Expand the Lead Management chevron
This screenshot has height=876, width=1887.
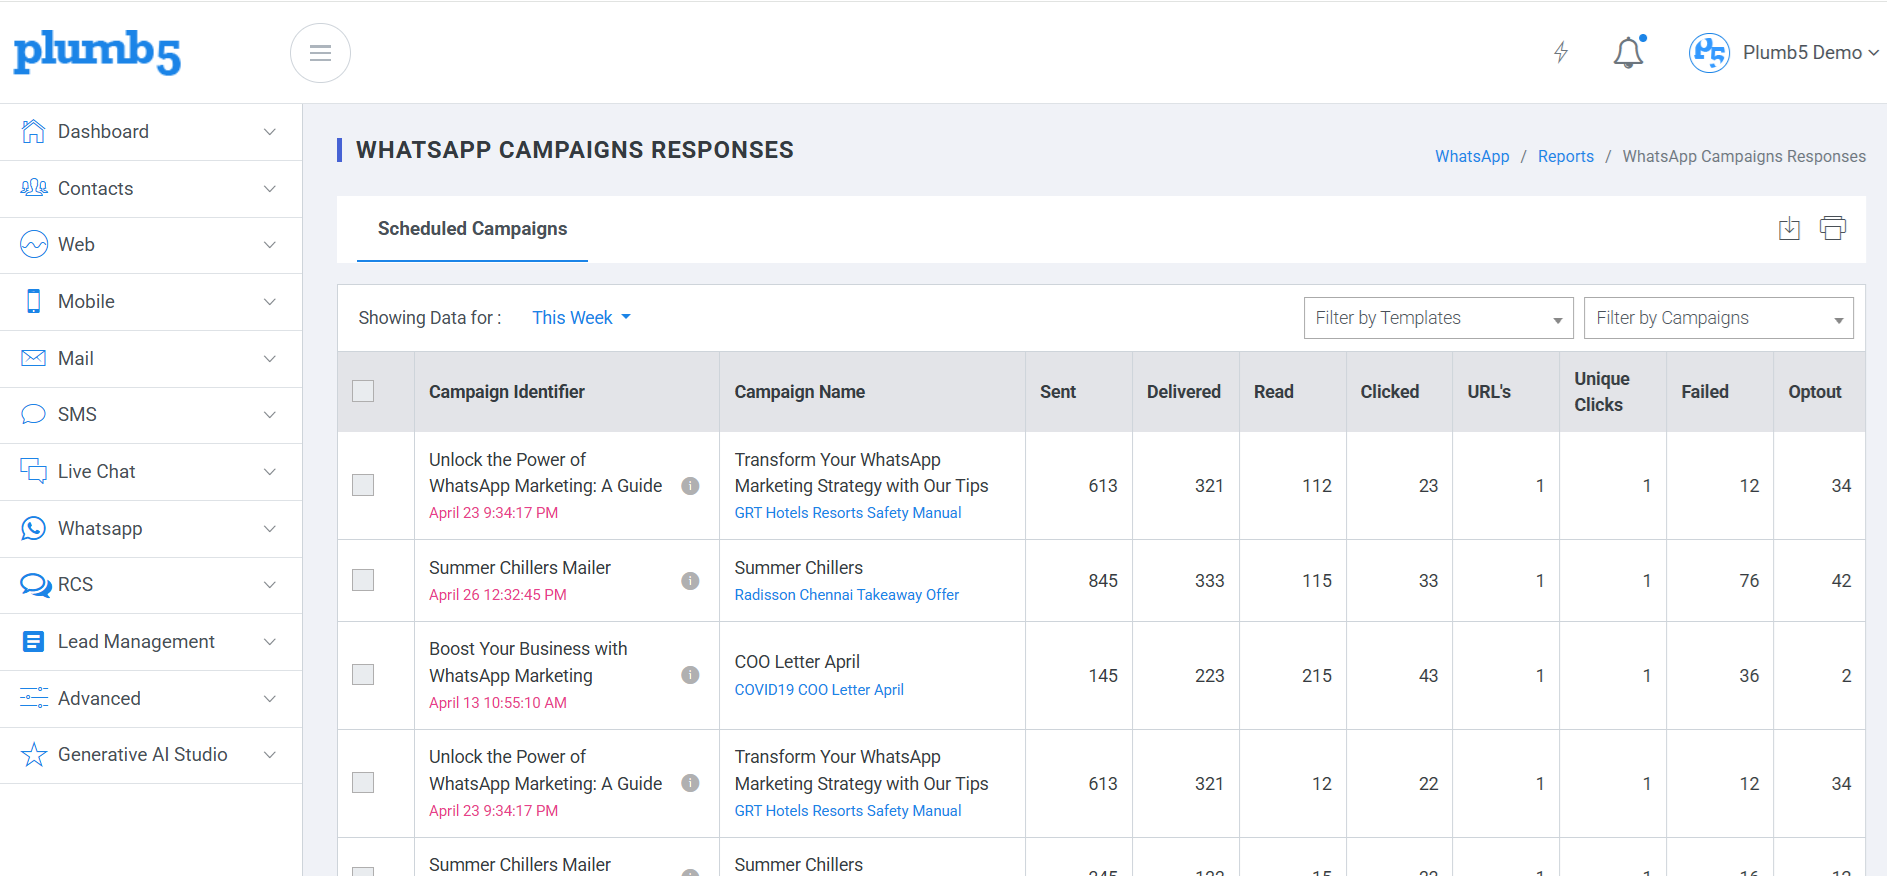(x=270, y=642)
